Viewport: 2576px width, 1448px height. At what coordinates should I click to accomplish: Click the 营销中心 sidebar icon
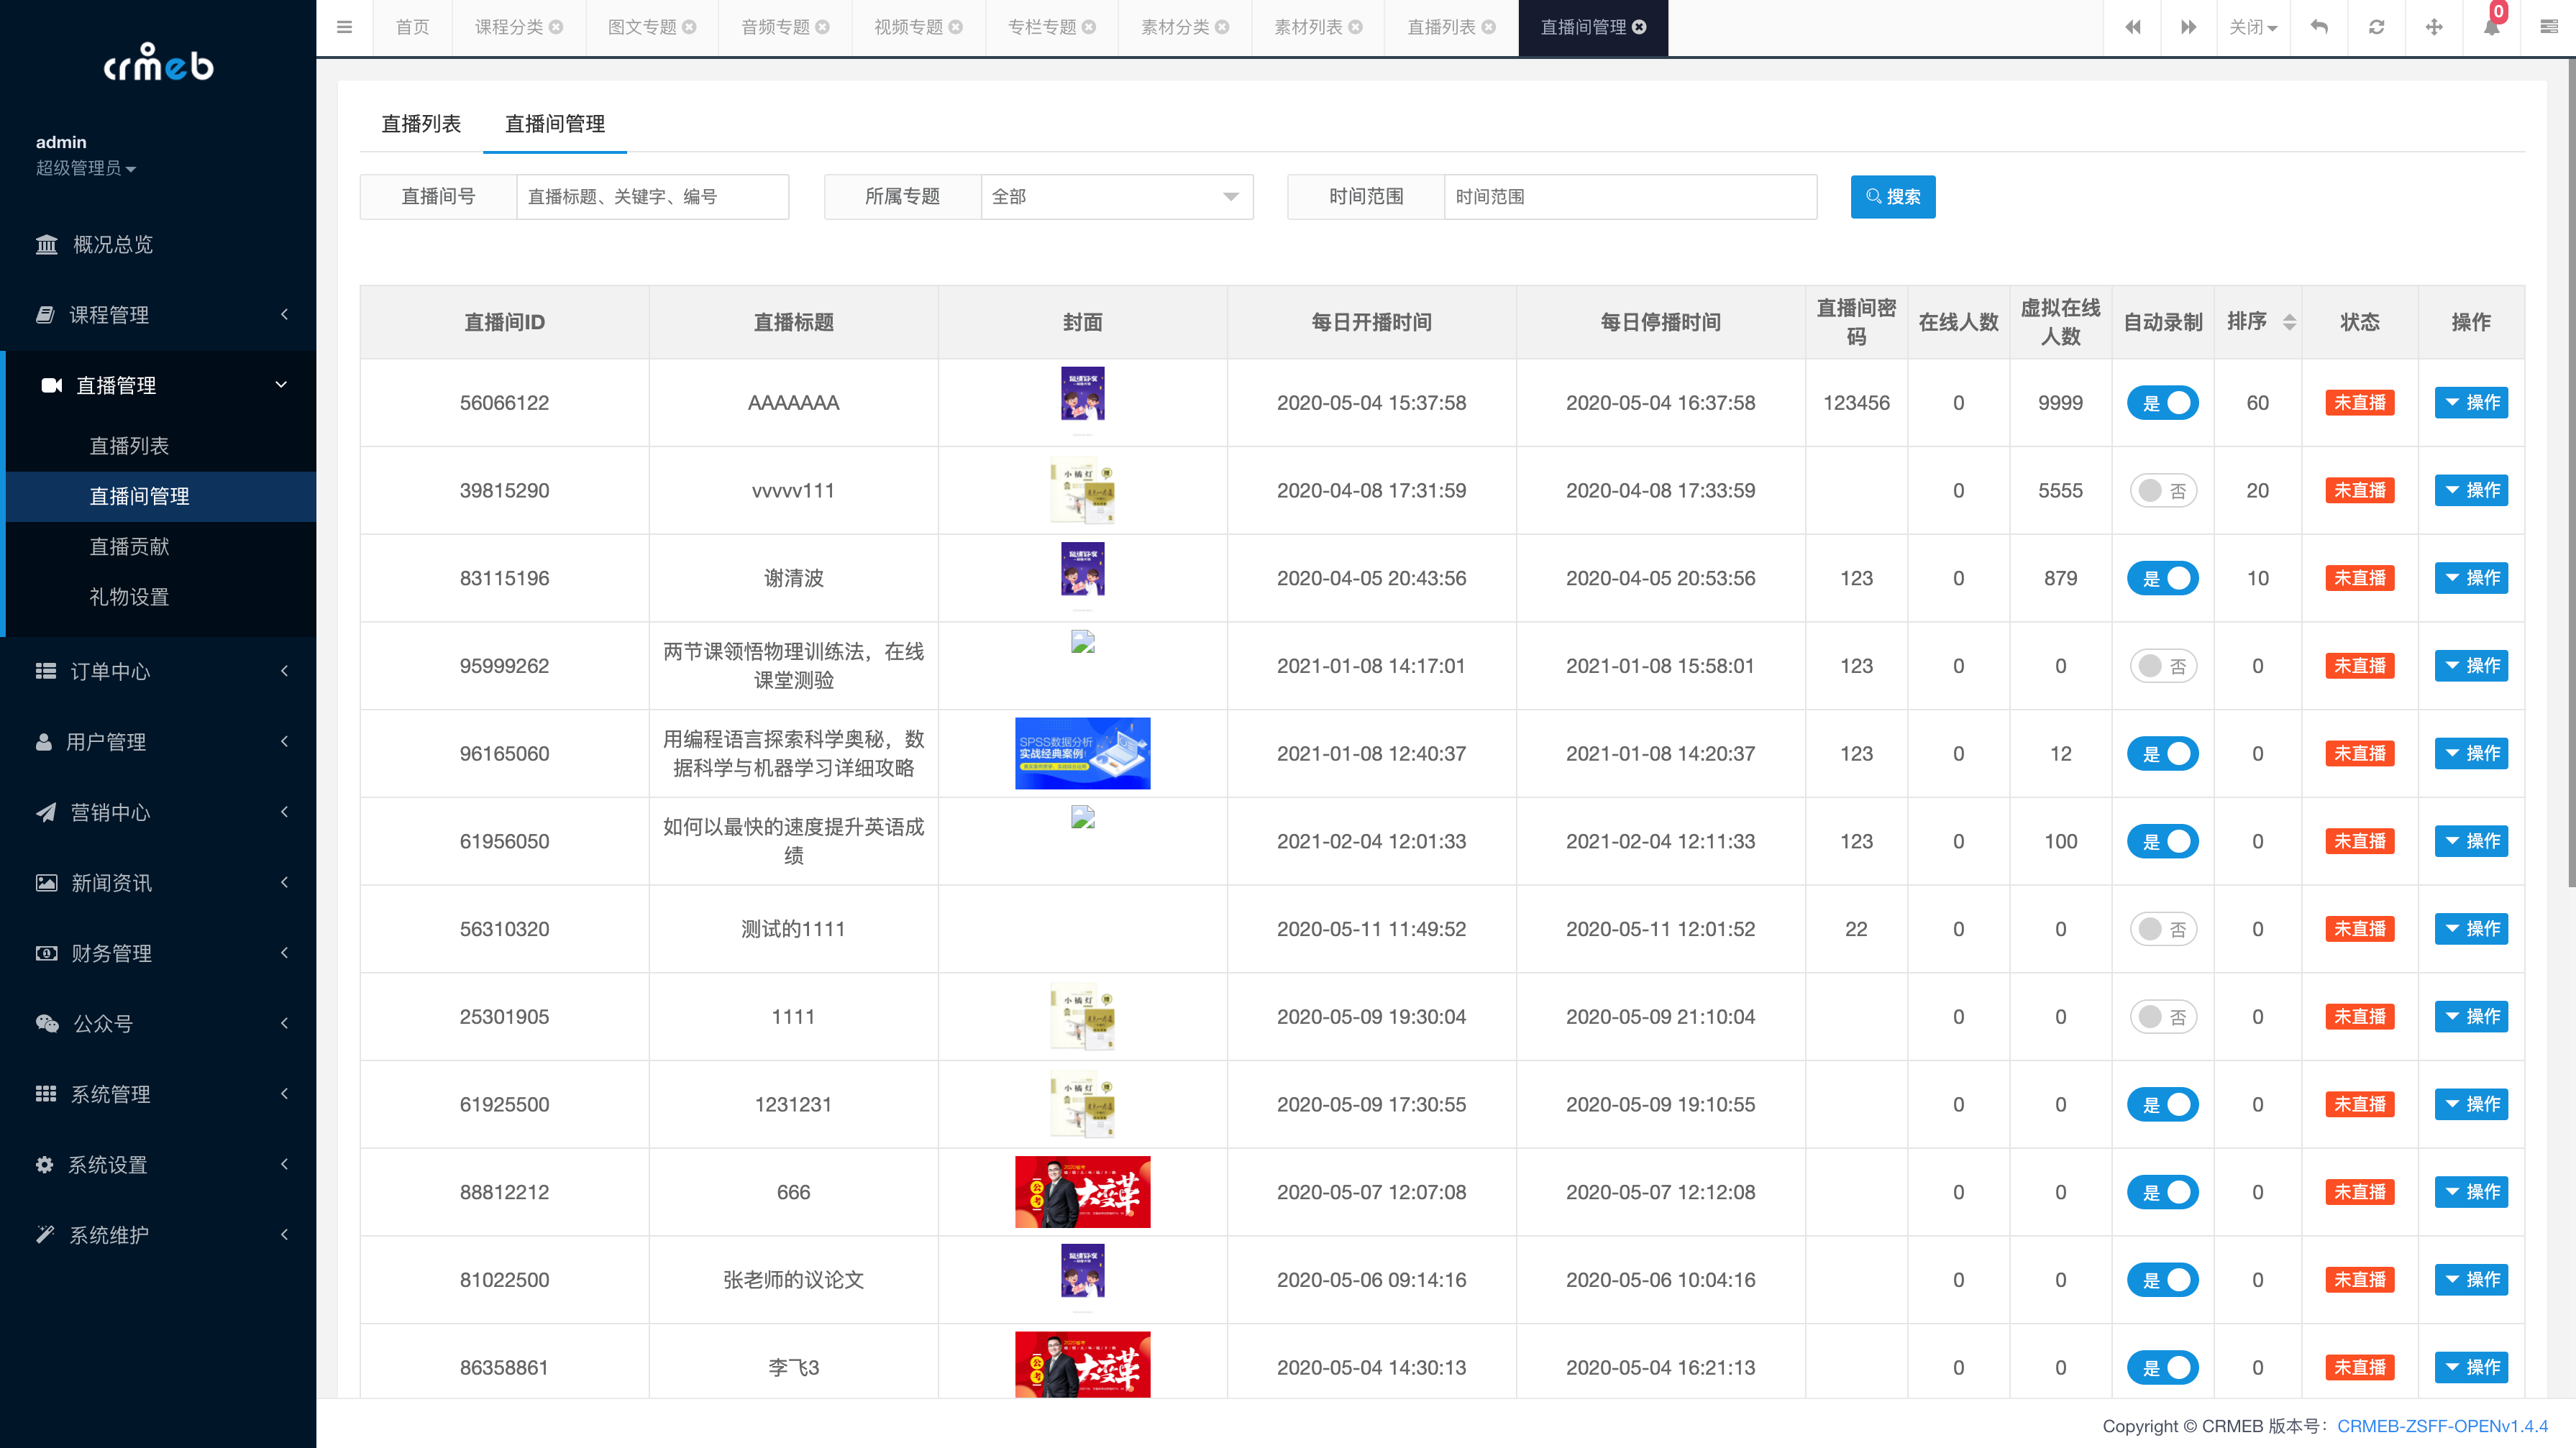click(x=46, y=812)
